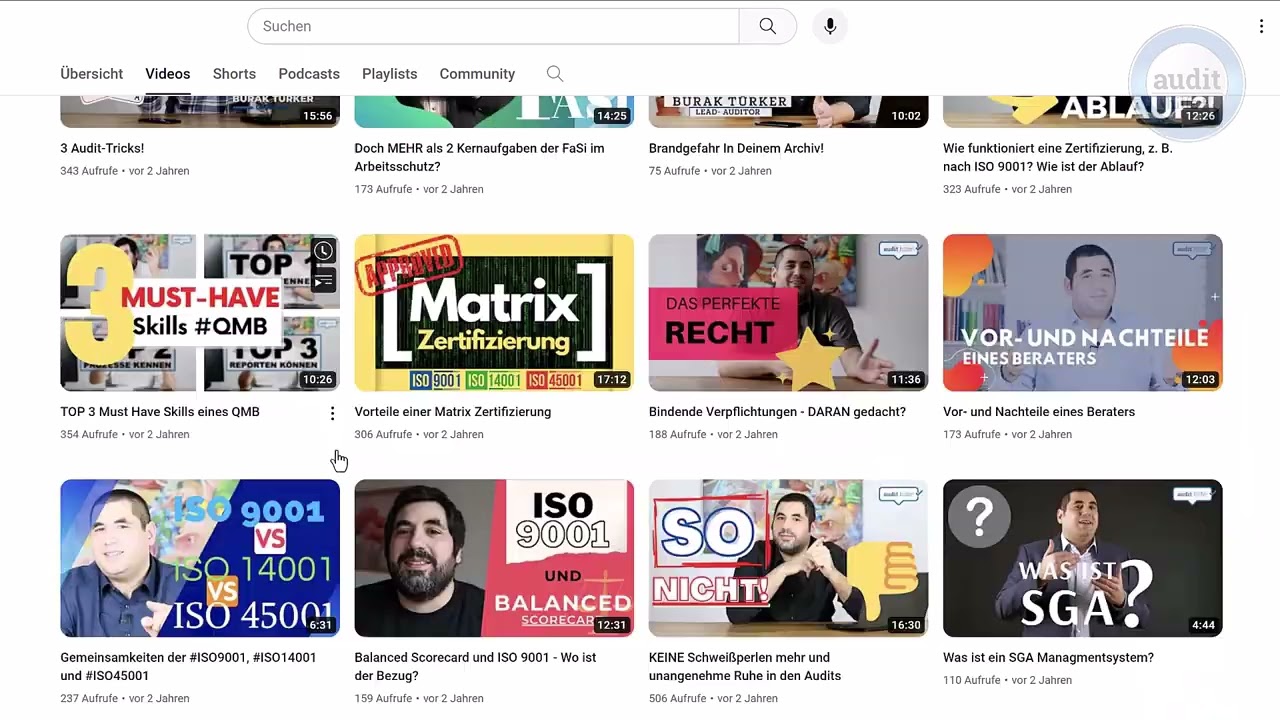Click title 'TOP 3 Must Have Skills eines QMB'

(160, 412)
